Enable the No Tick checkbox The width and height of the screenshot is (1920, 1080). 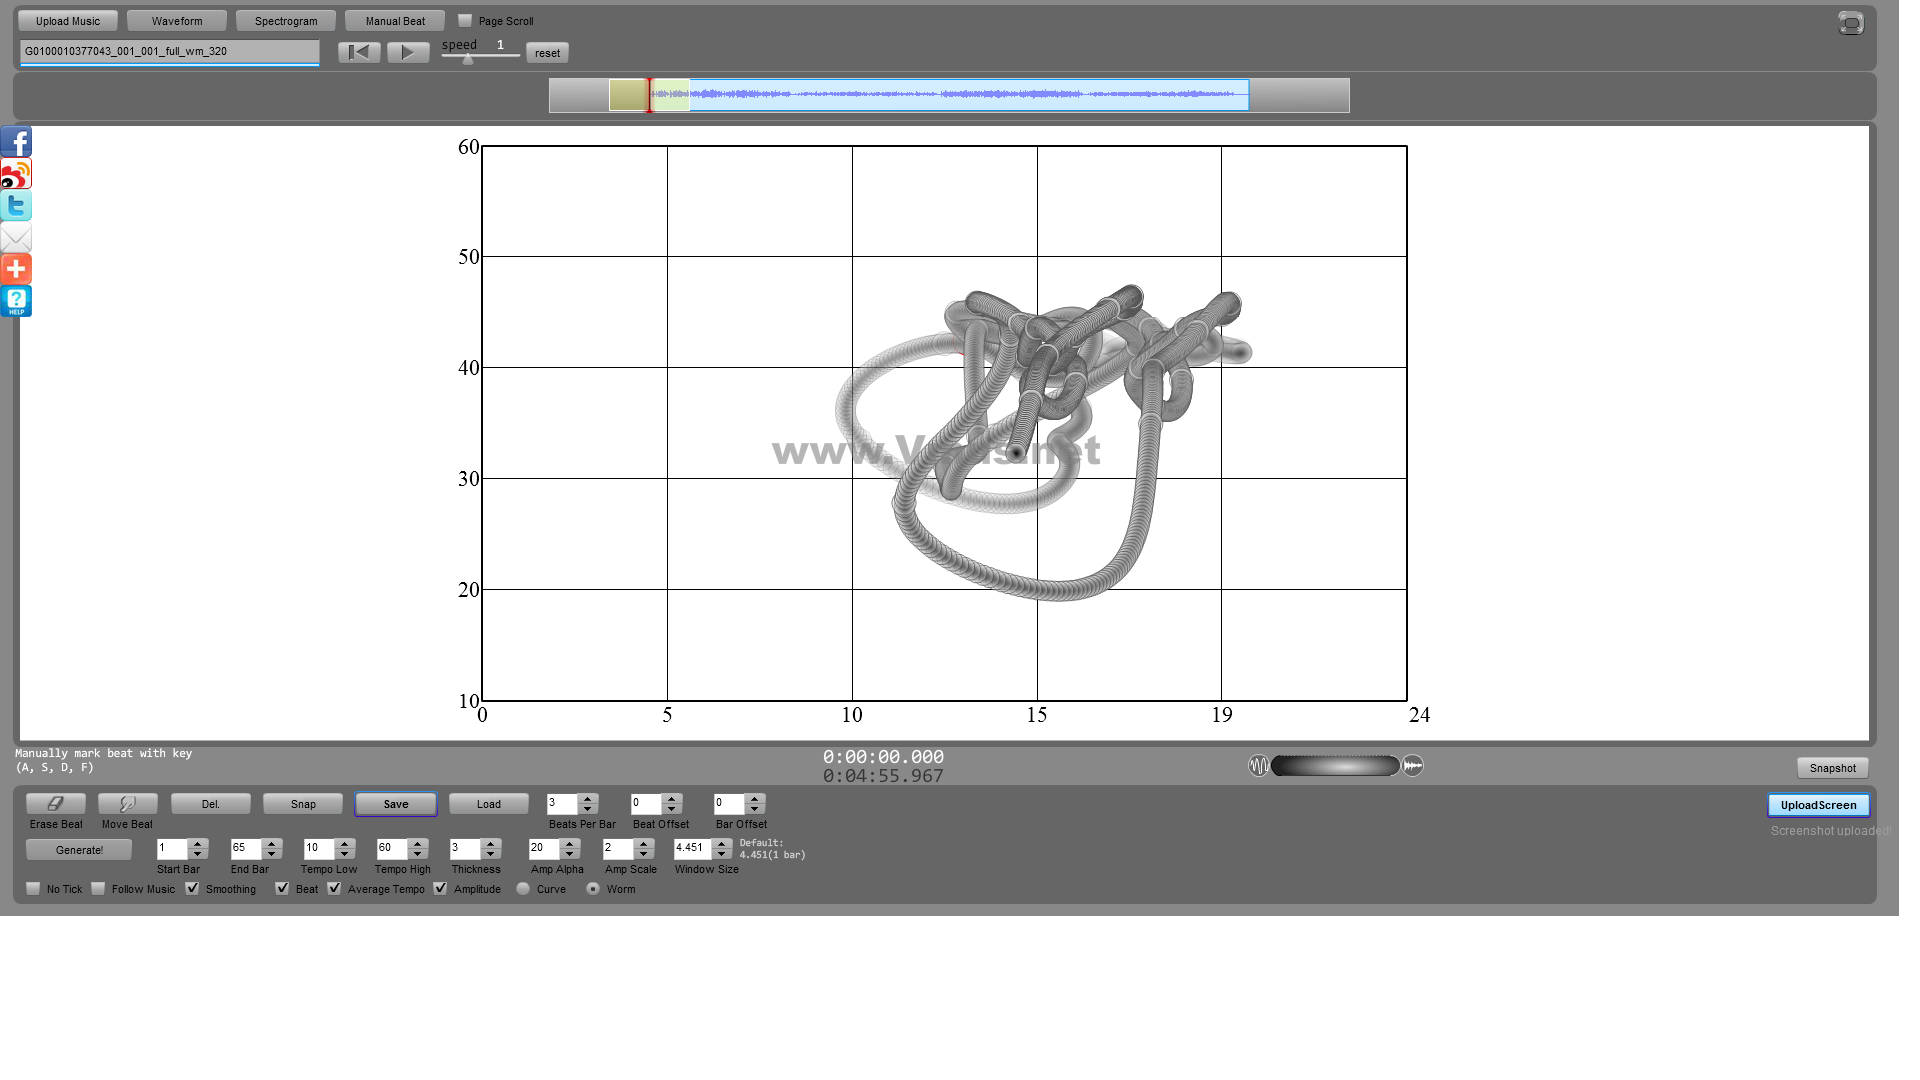(x=34, y=887)
